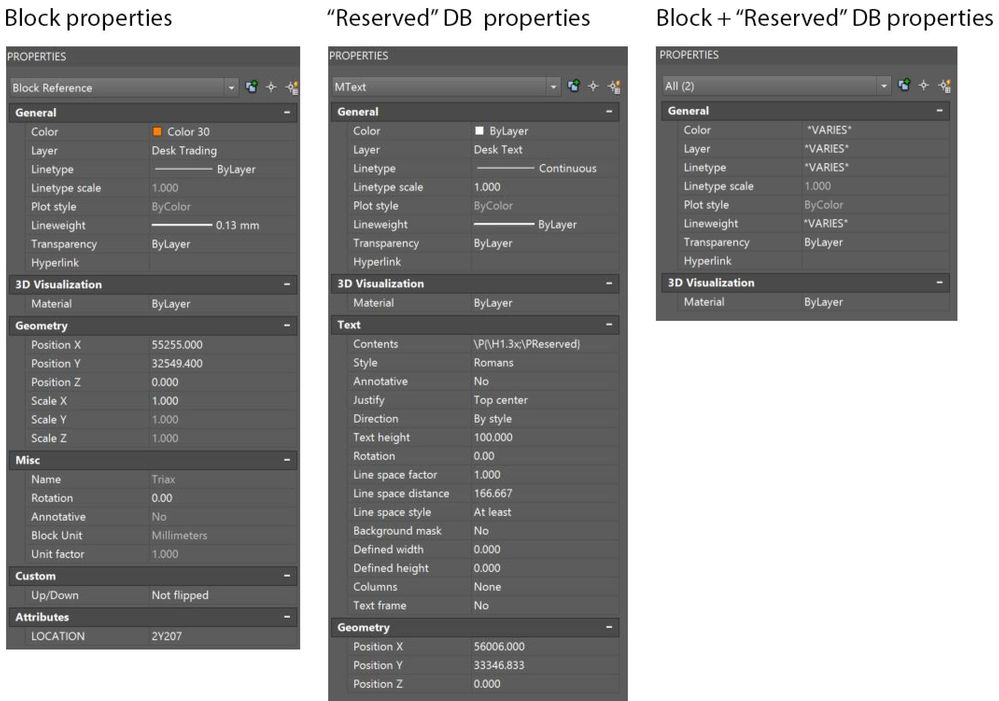Open the MText object type dropdown
Screen dimensions: 999x701
click(x=555, y=87)
